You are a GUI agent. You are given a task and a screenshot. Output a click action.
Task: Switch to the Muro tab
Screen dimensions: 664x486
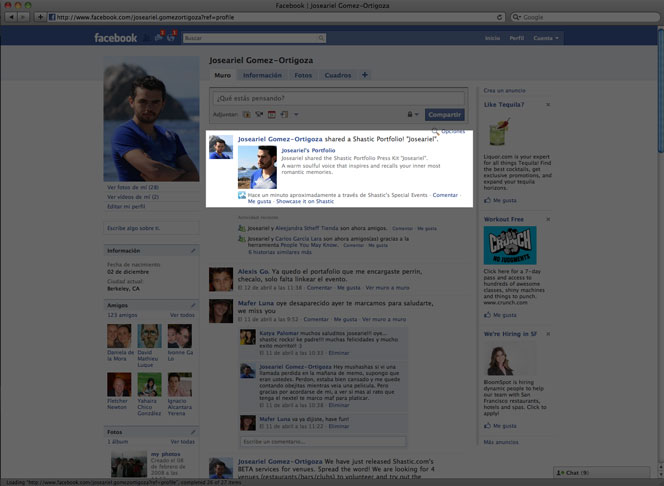click(x=222, y=75)
